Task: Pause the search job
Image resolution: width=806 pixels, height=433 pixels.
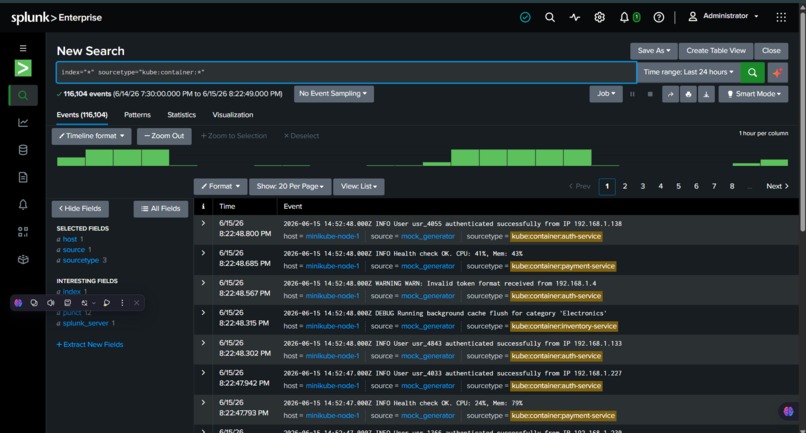Action: (632, 94)
